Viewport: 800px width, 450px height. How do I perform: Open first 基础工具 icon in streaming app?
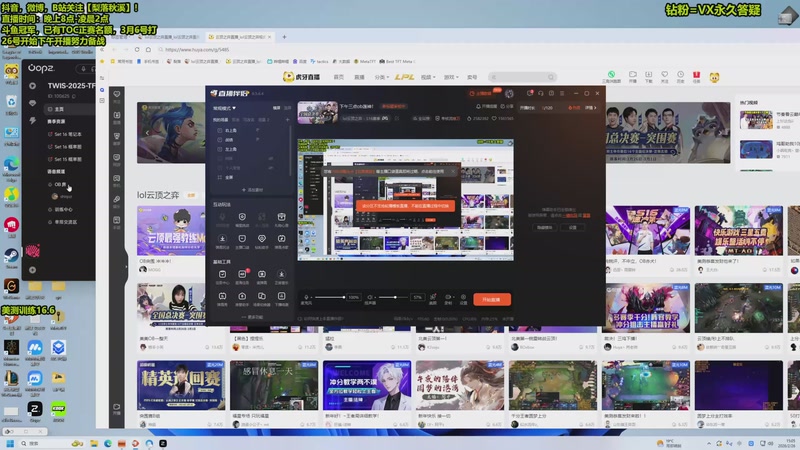click(222, 274)
